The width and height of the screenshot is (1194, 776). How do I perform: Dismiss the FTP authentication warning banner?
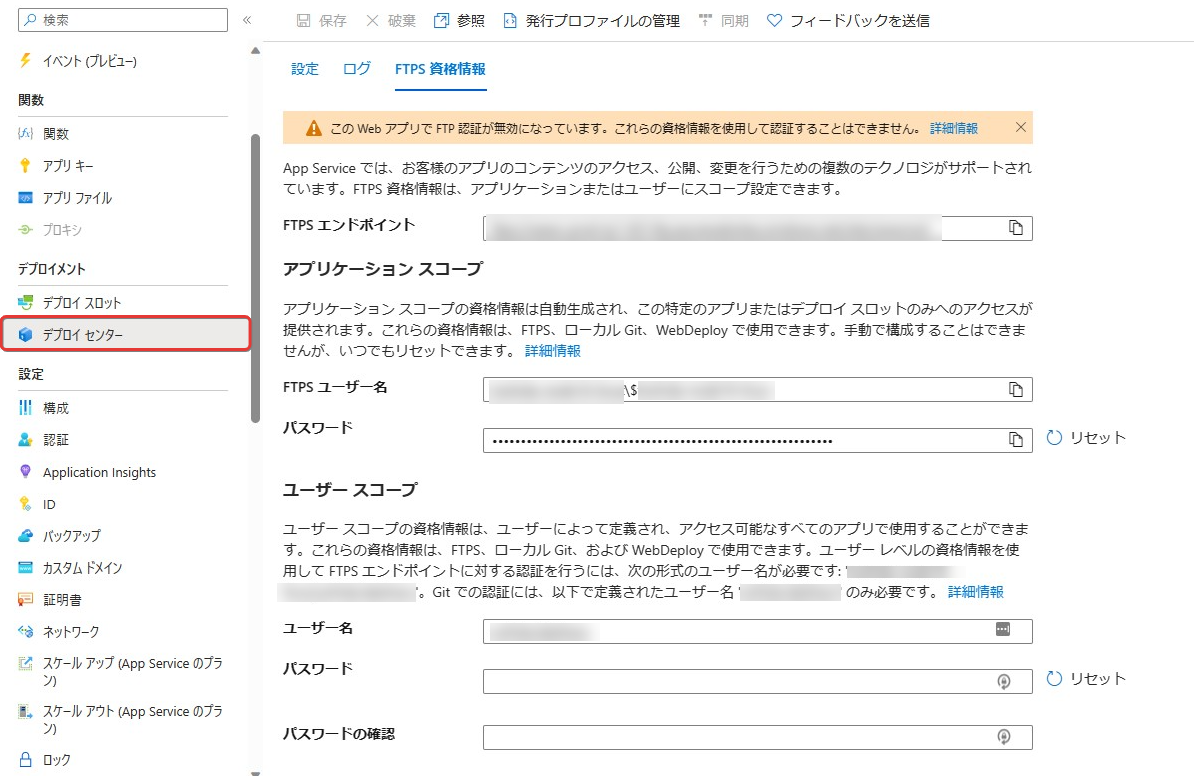1019,128
